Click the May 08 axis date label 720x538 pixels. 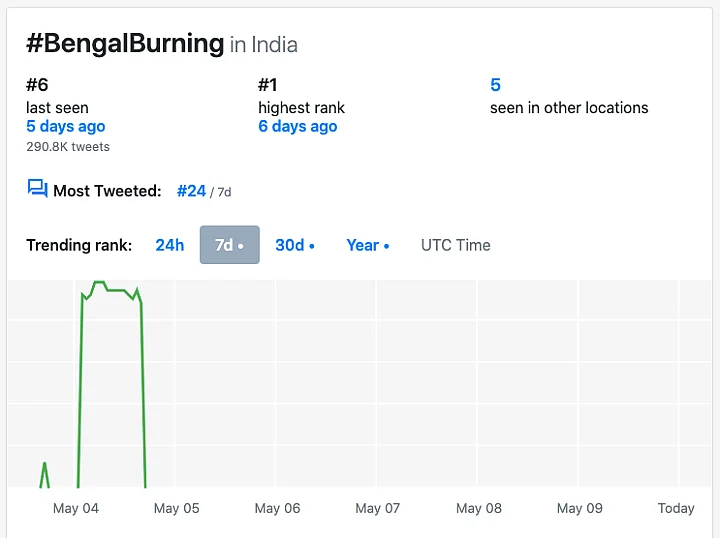(478, 508)
